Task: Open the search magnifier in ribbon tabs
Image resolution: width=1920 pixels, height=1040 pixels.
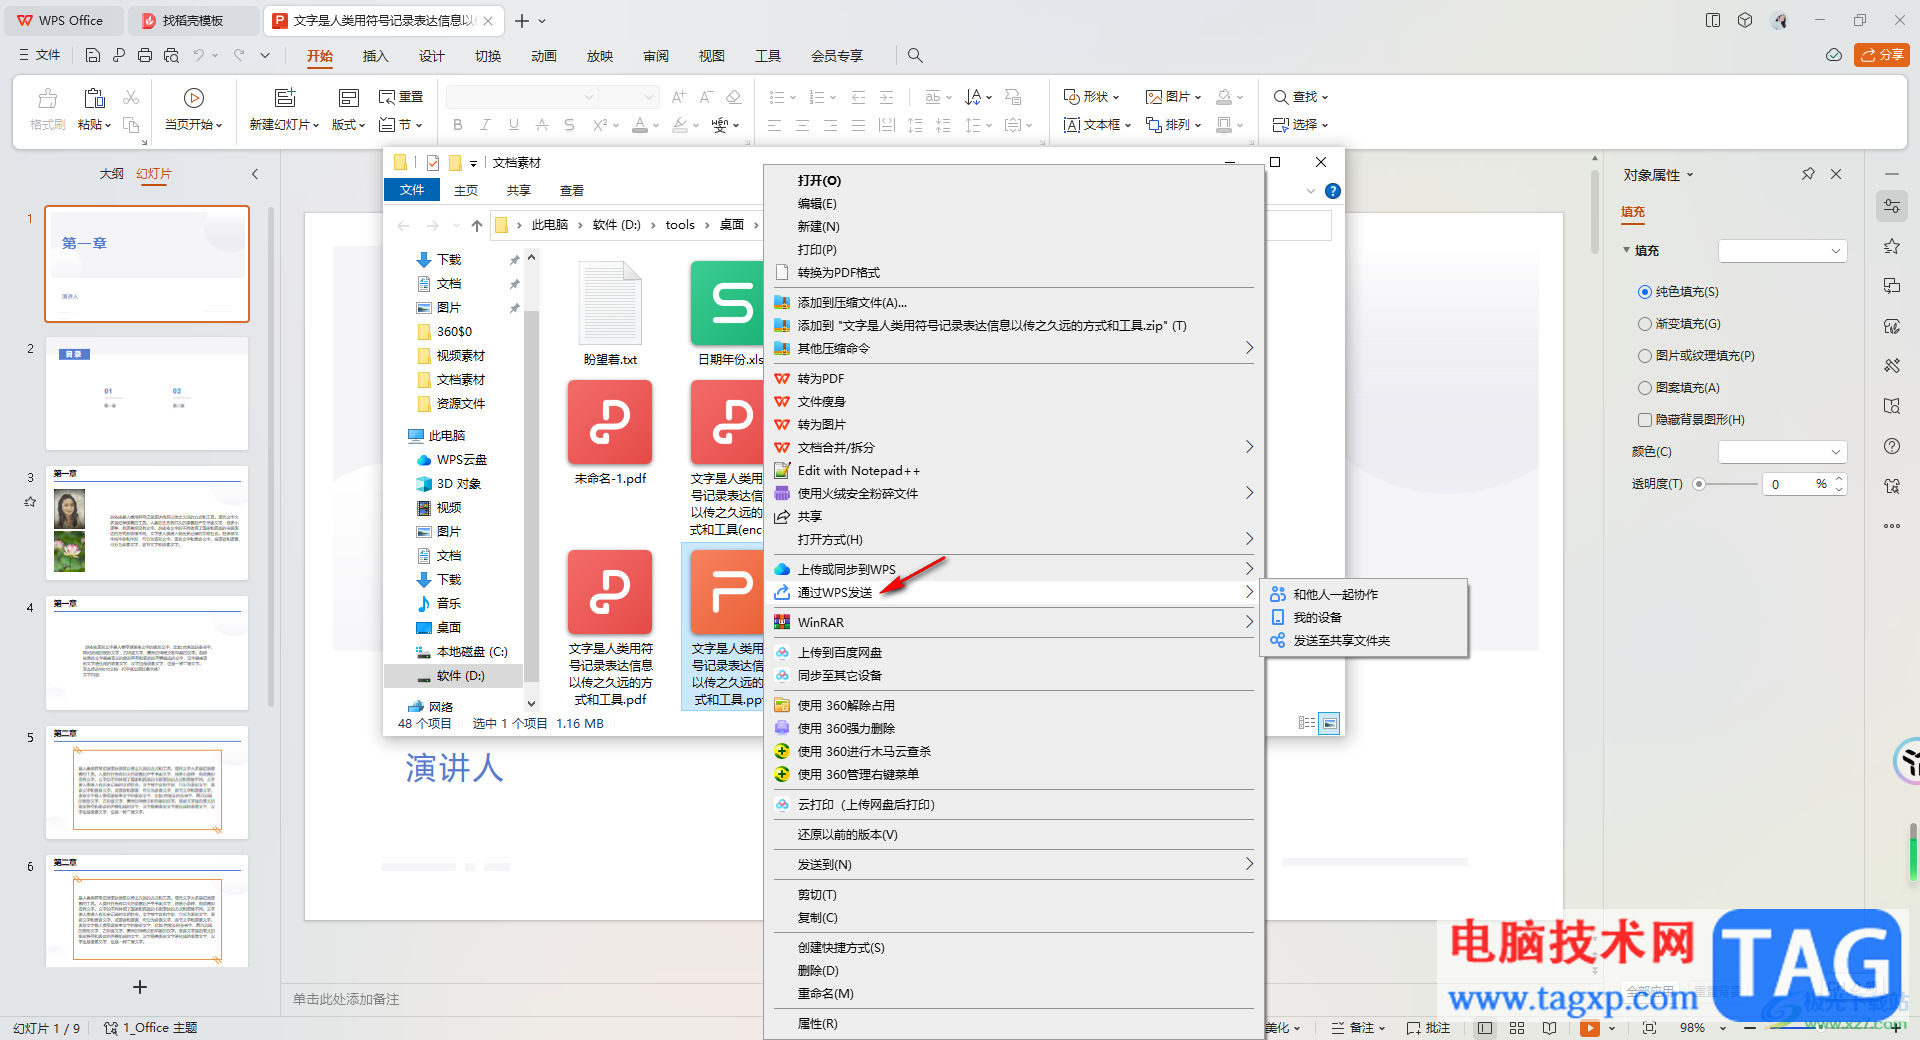Action: coord(915,56)
